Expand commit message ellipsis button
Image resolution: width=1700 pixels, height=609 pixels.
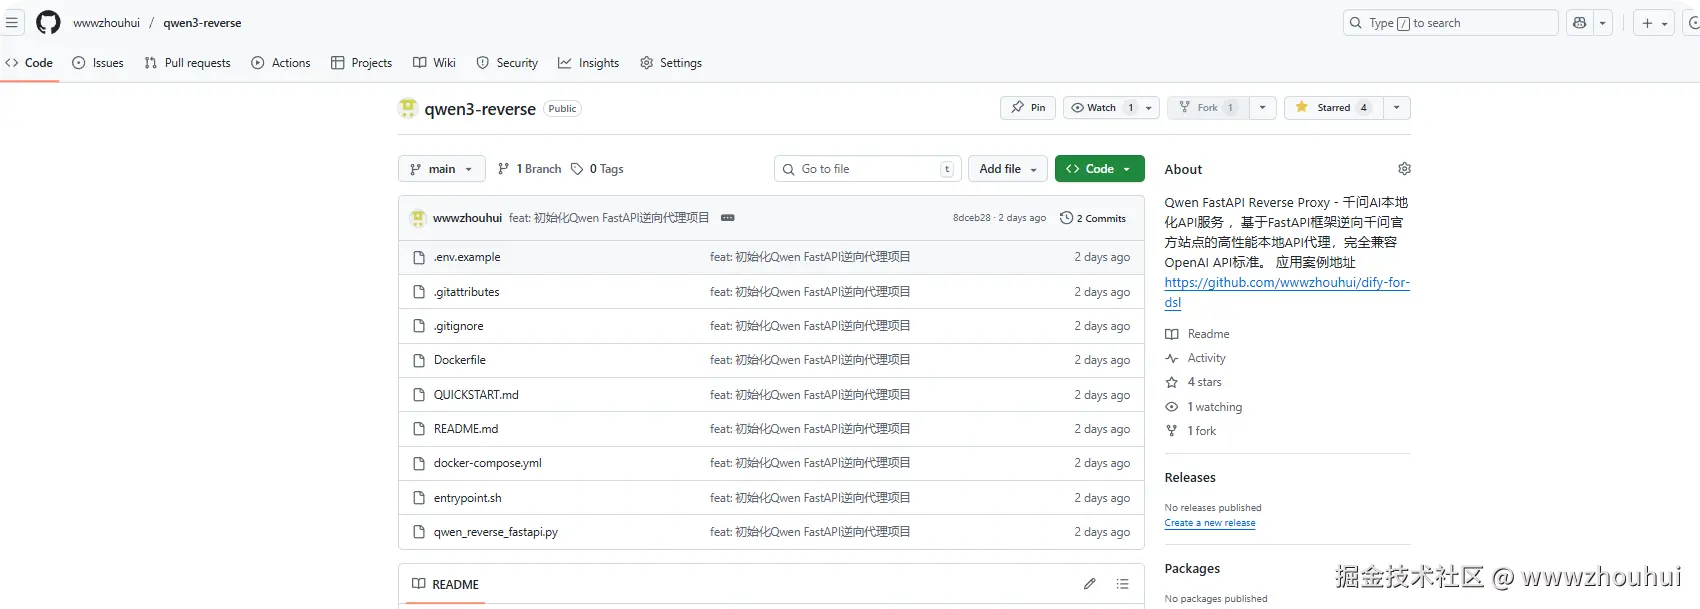(728, 218)
